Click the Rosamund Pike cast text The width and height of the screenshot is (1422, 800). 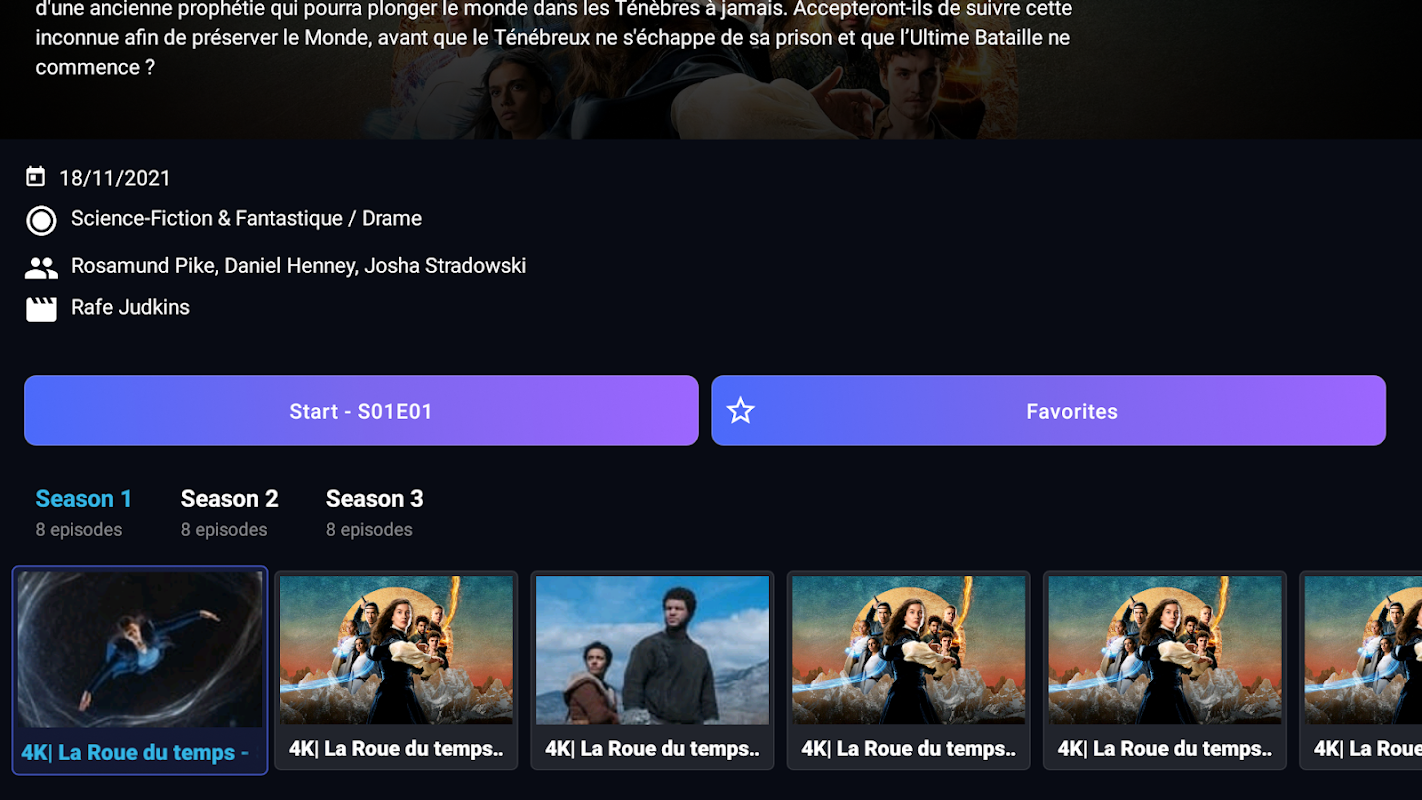click(143, 266)
